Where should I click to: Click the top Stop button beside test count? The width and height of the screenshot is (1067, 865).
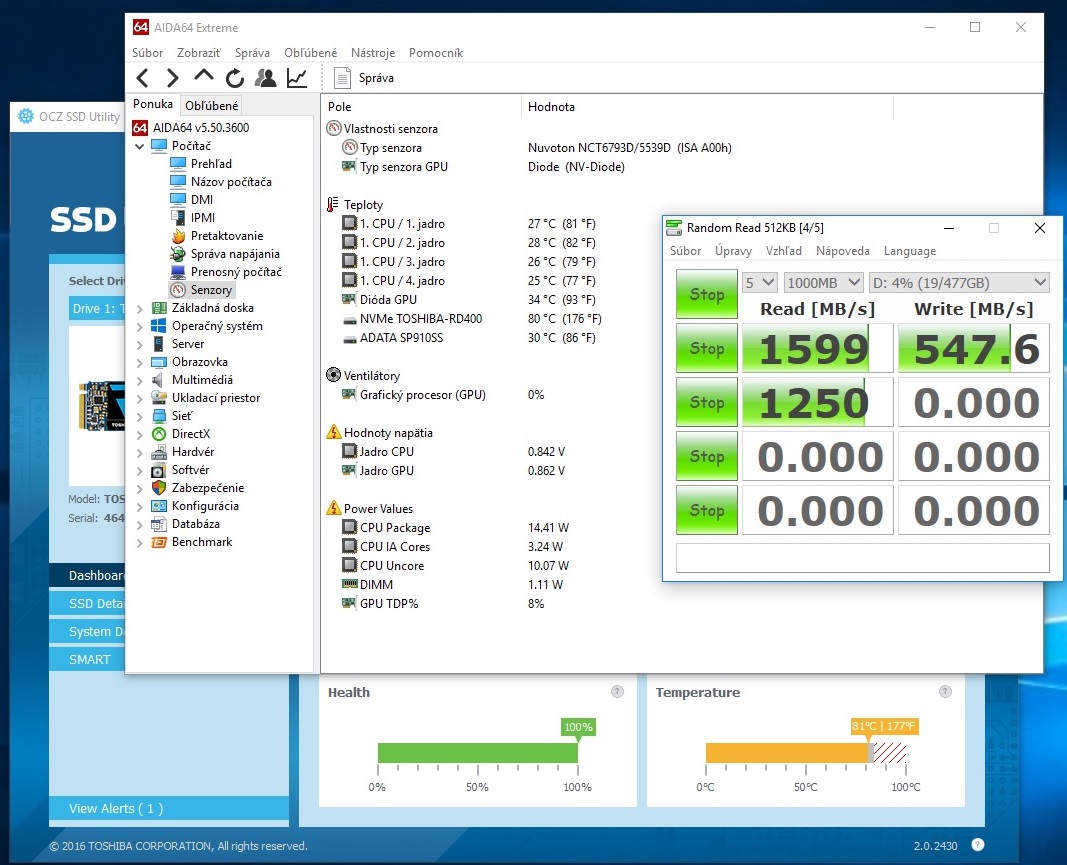706,294
